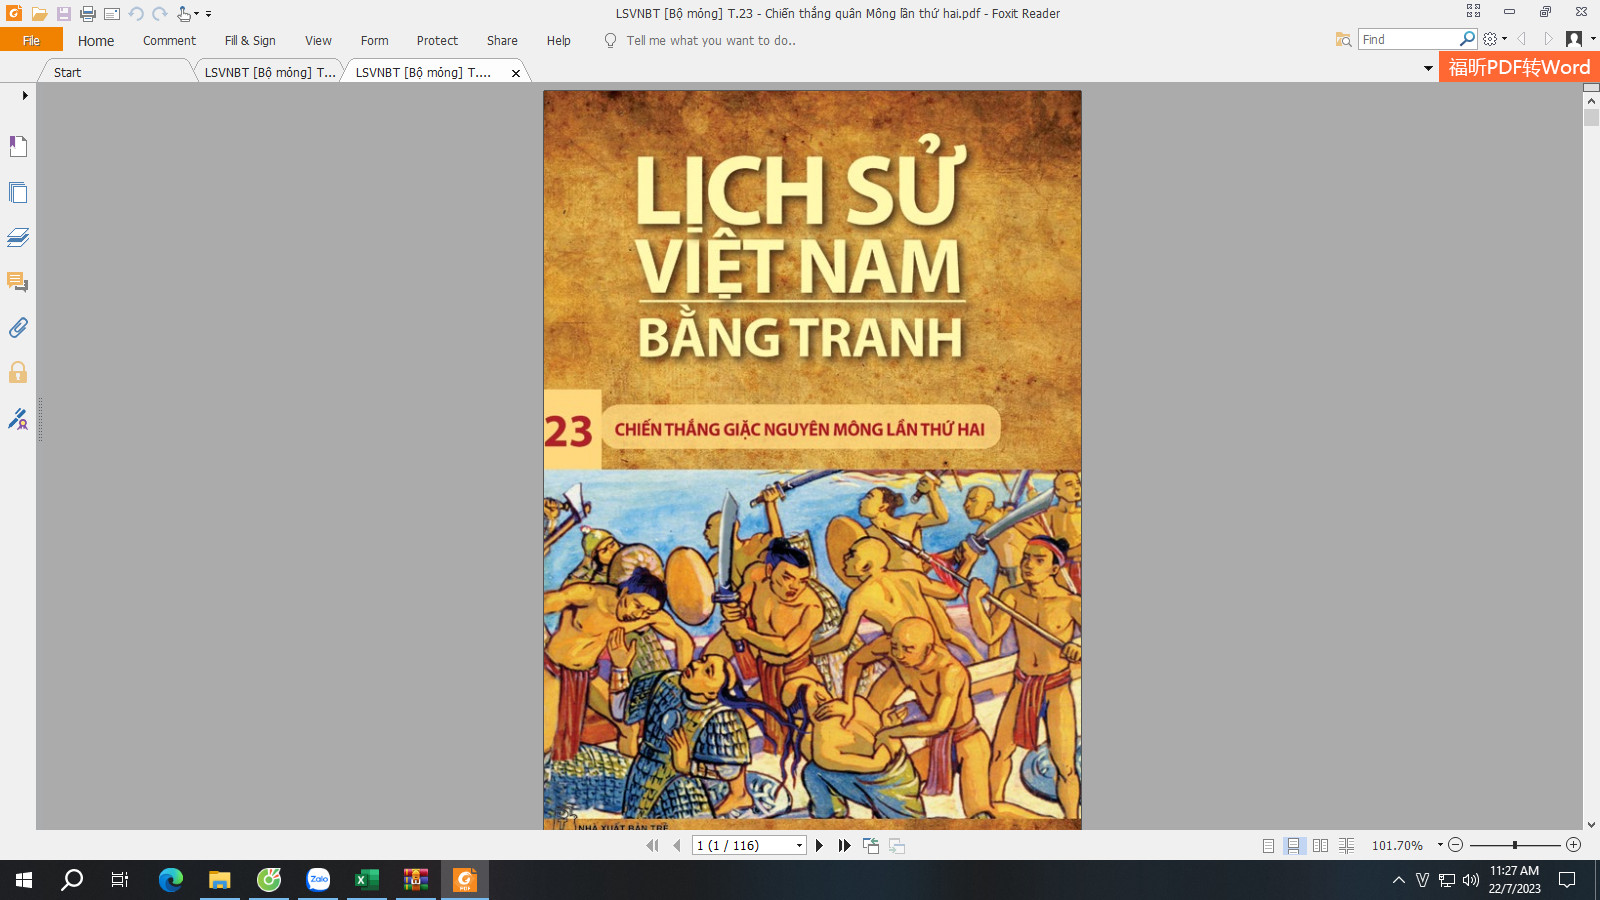Screen dimensions: 1600x900
Task: Click the Save icon in quick toolbar
Action: coord(63,14)
